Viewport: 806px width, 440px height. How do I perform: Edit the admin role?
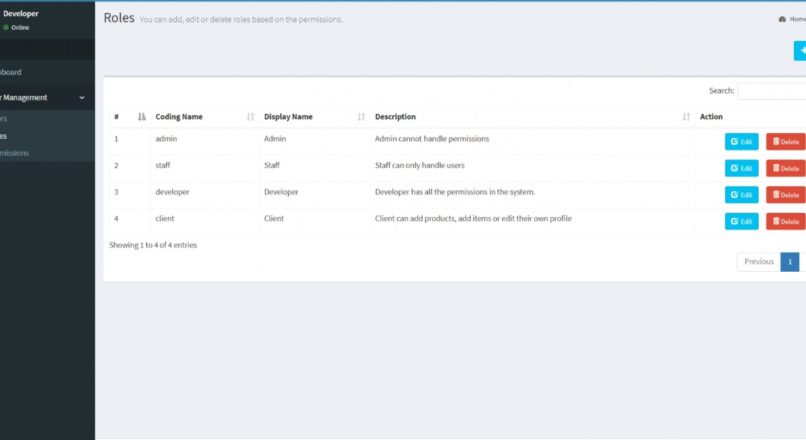tap(741, 141)
